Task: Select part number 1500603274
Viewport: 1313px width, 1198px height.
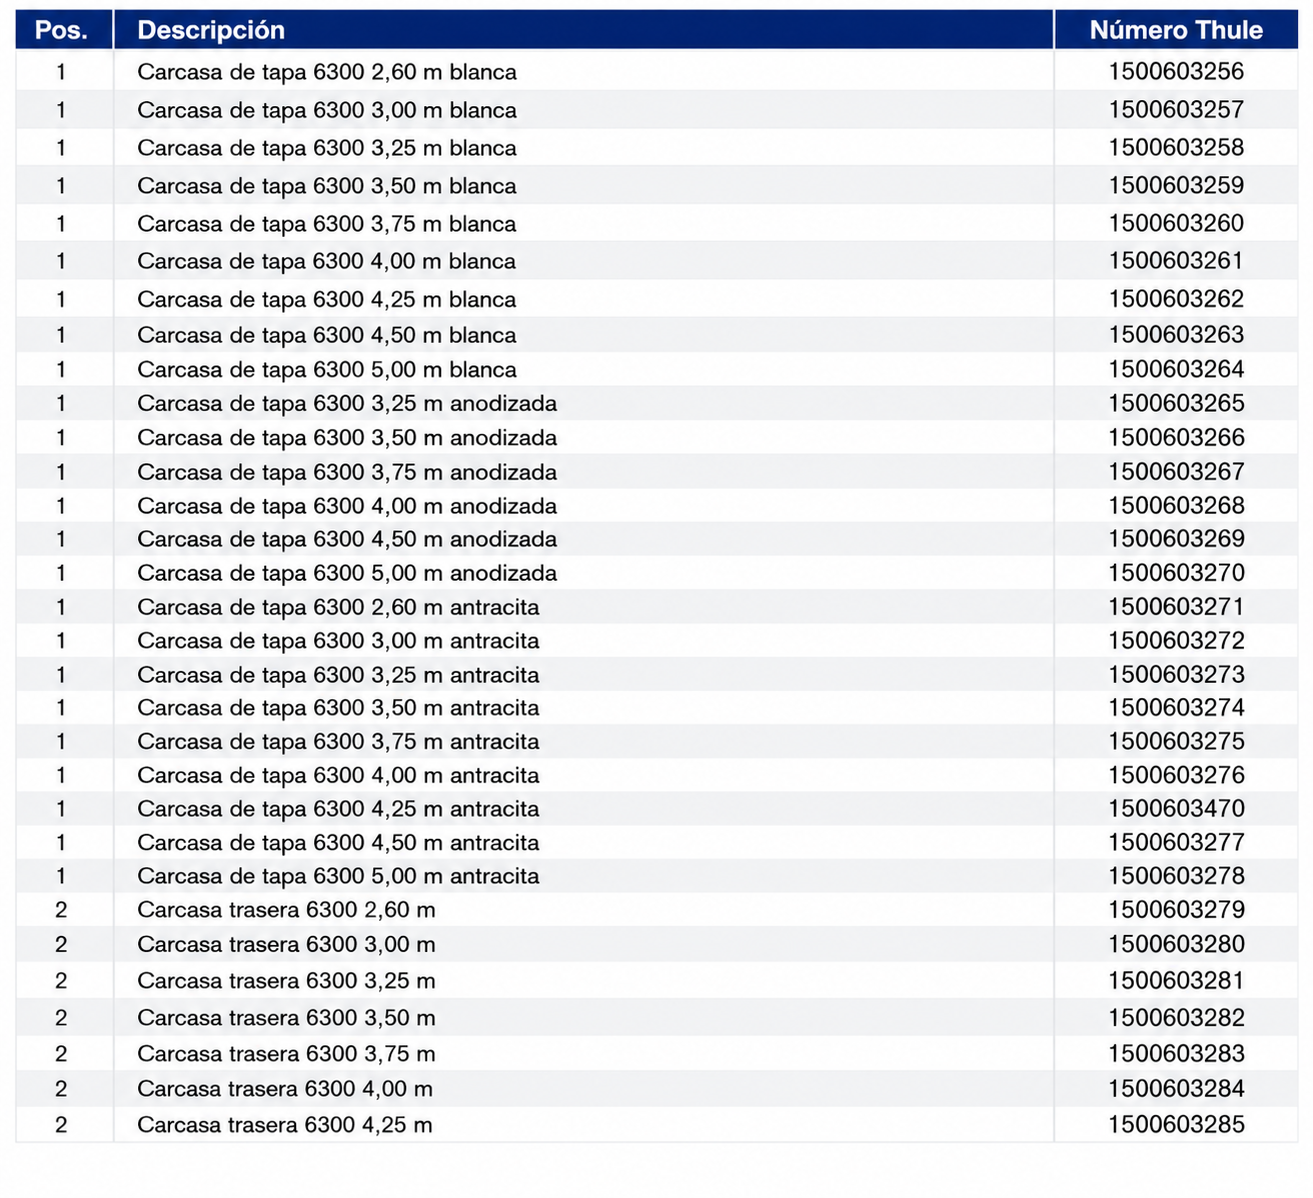Action: click(x=1176, y=707)
